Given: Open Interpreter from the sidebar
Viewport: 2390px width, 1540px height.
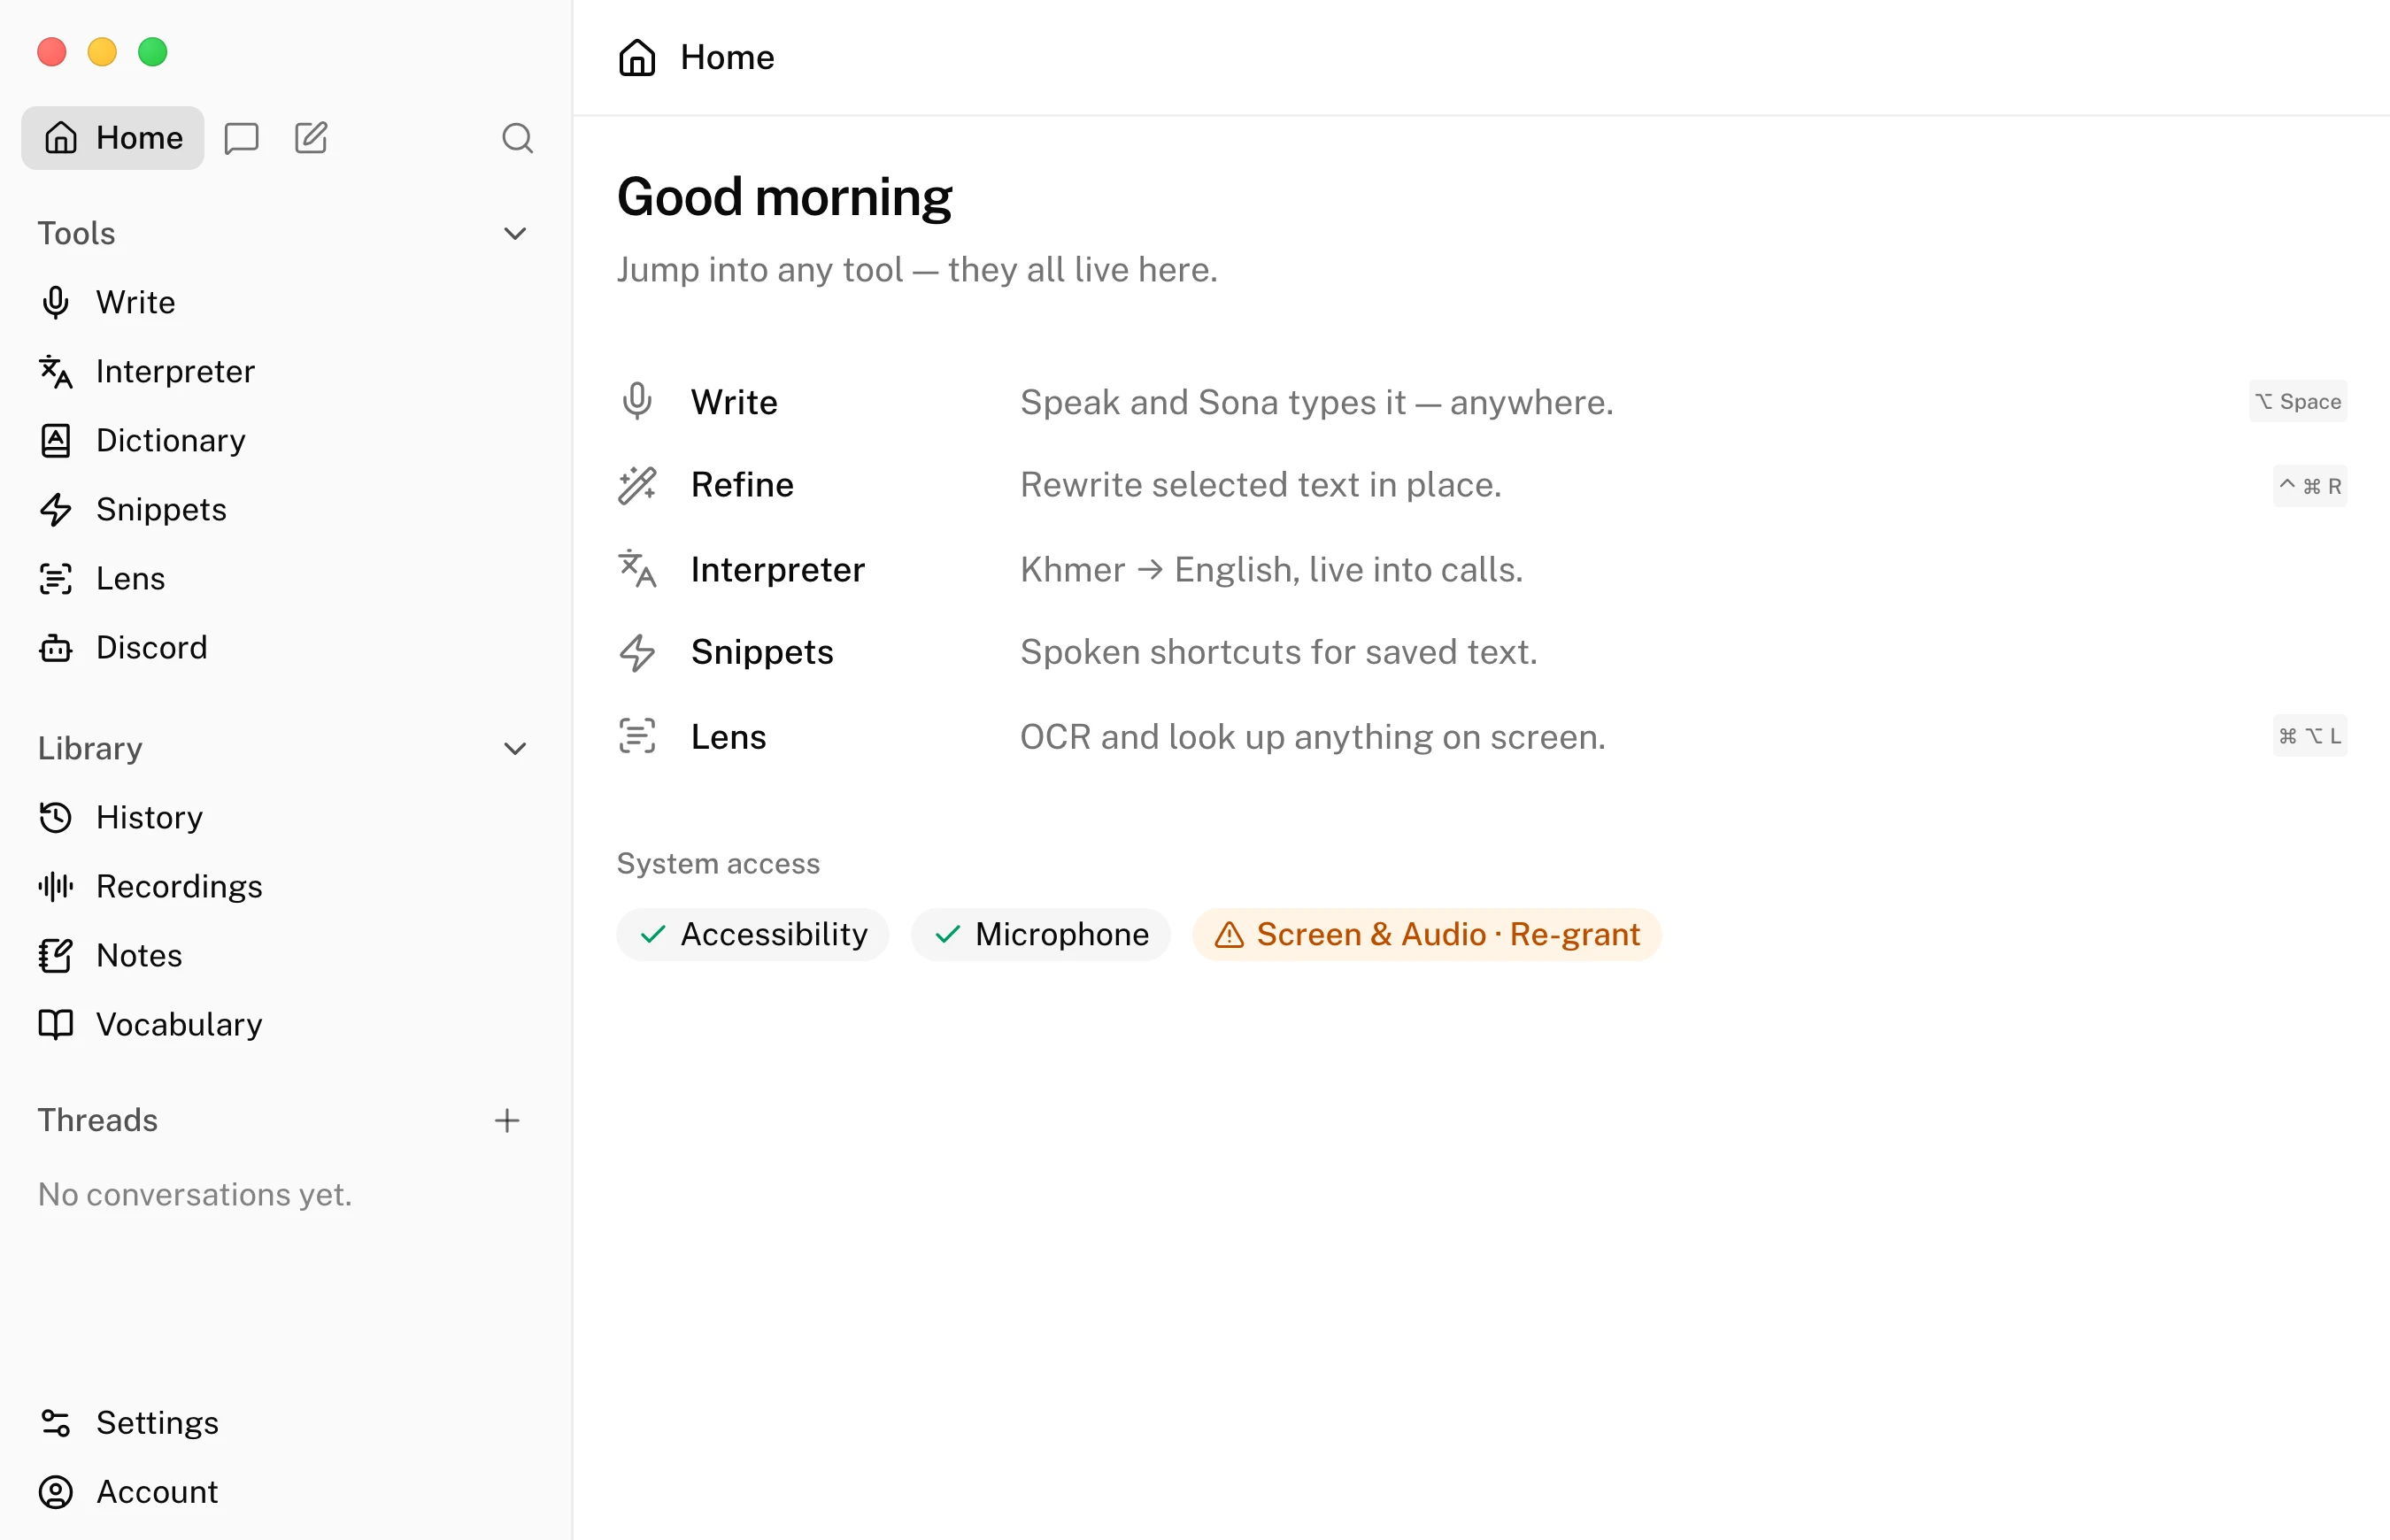Looking at the screenshot, I should (x=284, y=371).
